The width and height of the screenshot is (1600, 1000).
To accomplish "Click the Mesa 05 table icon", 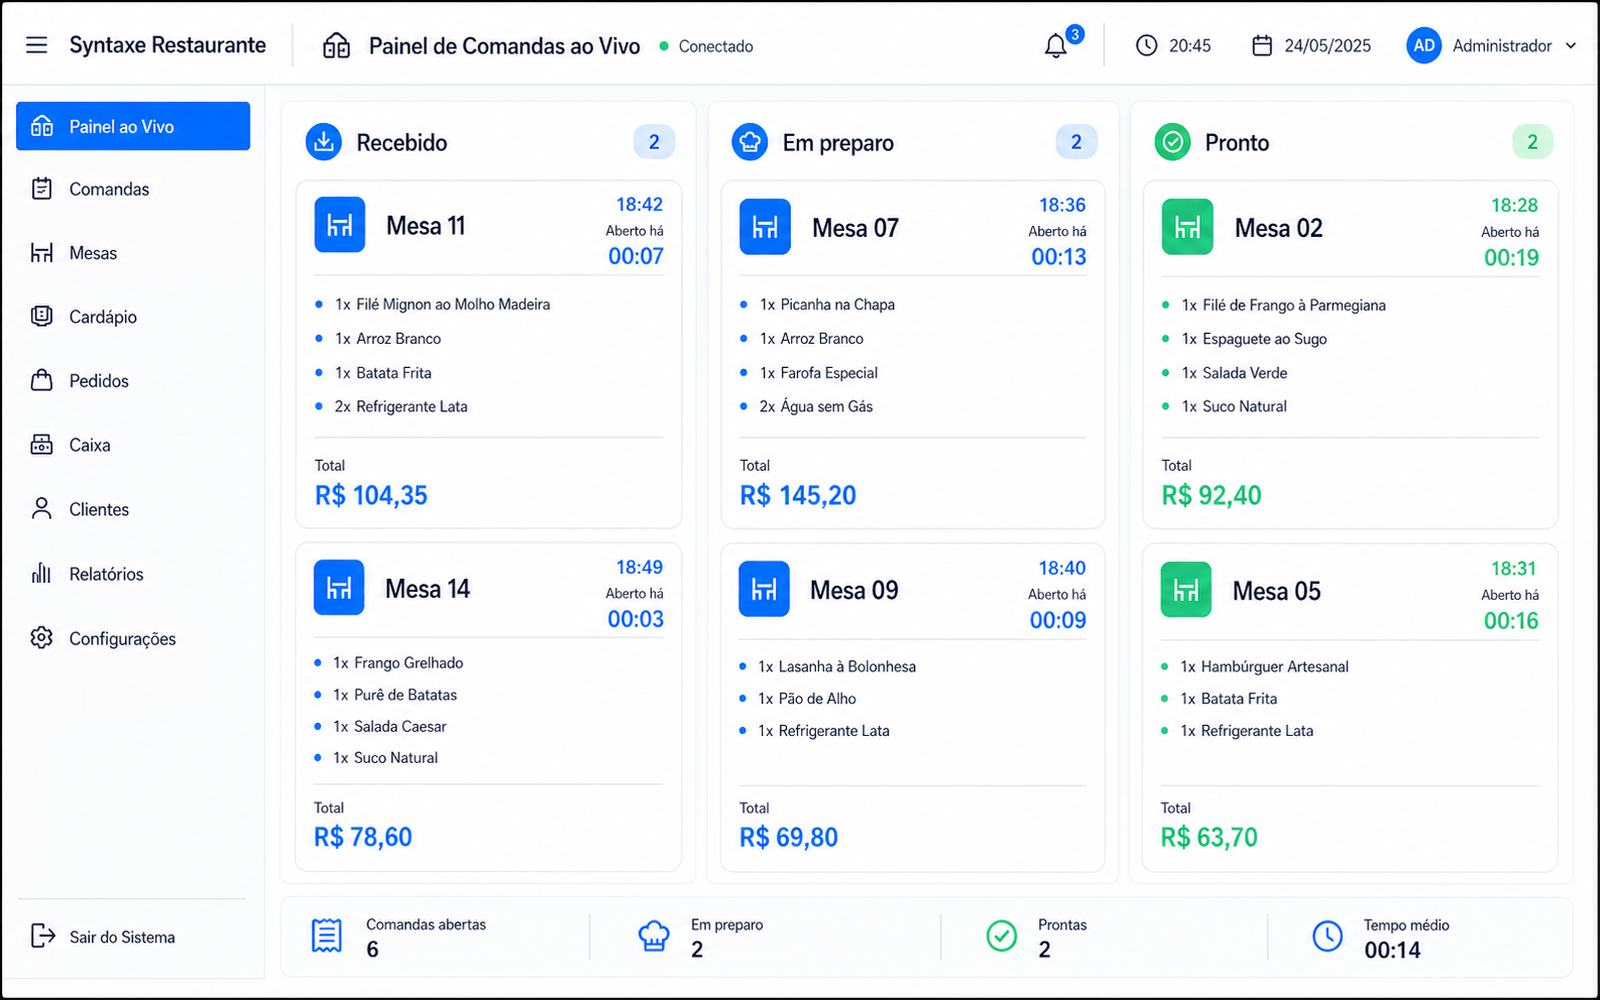I will pos(1186,590).
